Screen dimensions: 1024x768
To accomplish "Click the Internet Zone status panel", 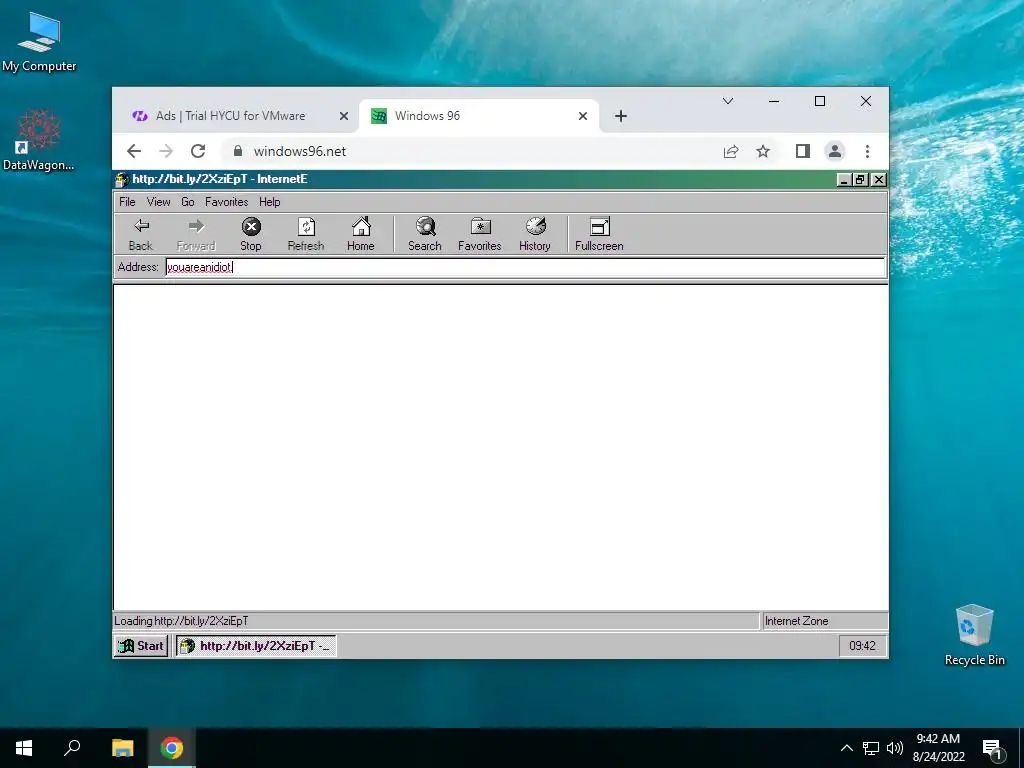I will (825, 621).
